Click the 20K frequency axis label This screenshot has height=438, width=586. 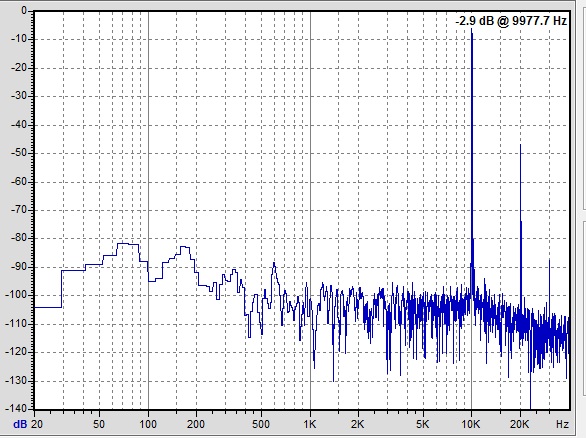(520, 424)
